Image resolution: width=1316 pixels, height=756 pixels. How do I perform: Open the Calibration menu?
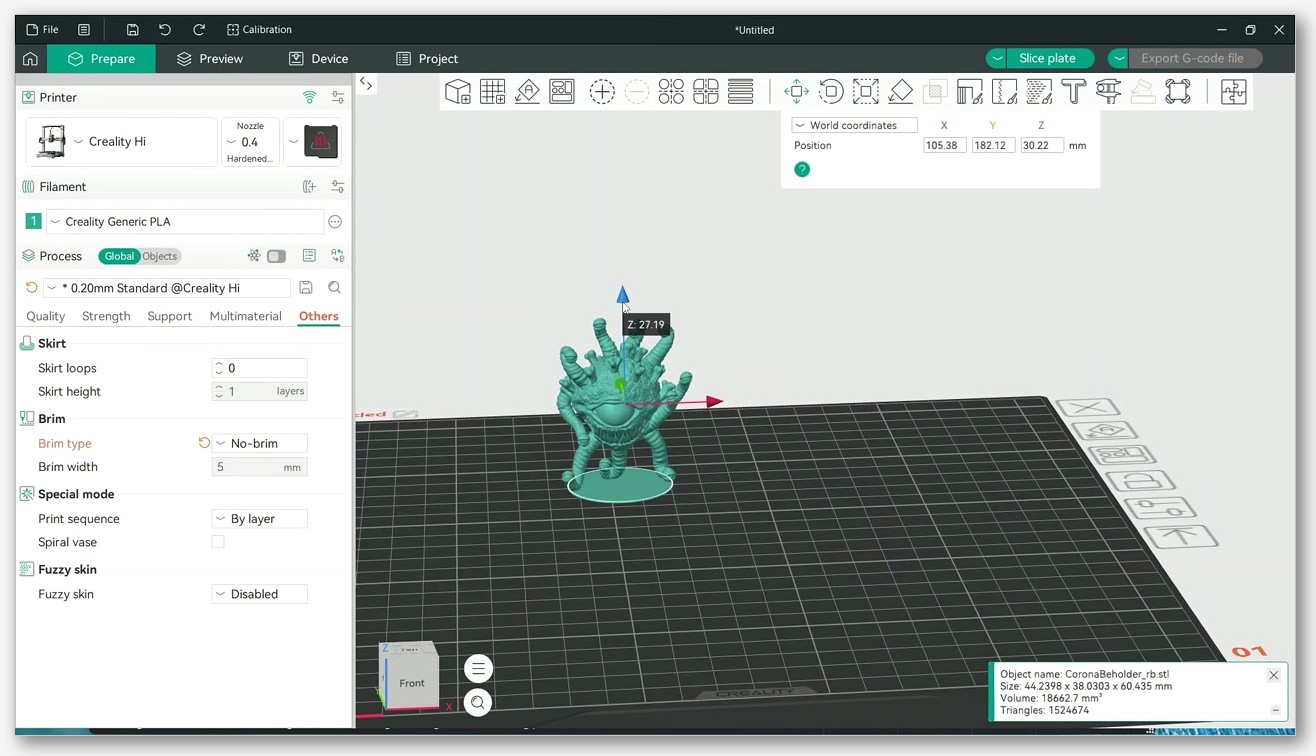pyautogui.click(x=259, y=30)
